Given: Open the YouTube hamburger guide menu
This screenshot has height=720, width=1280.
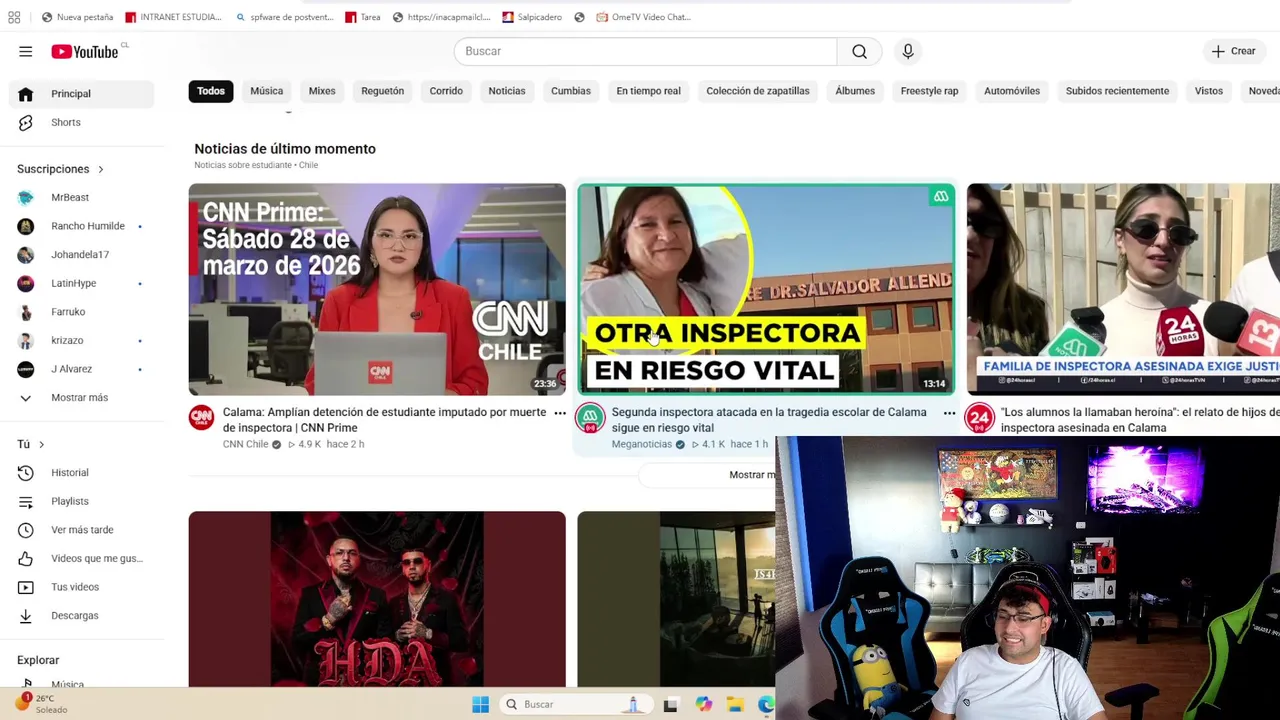Looking at the screenshot, I should (x=25, y=51).
